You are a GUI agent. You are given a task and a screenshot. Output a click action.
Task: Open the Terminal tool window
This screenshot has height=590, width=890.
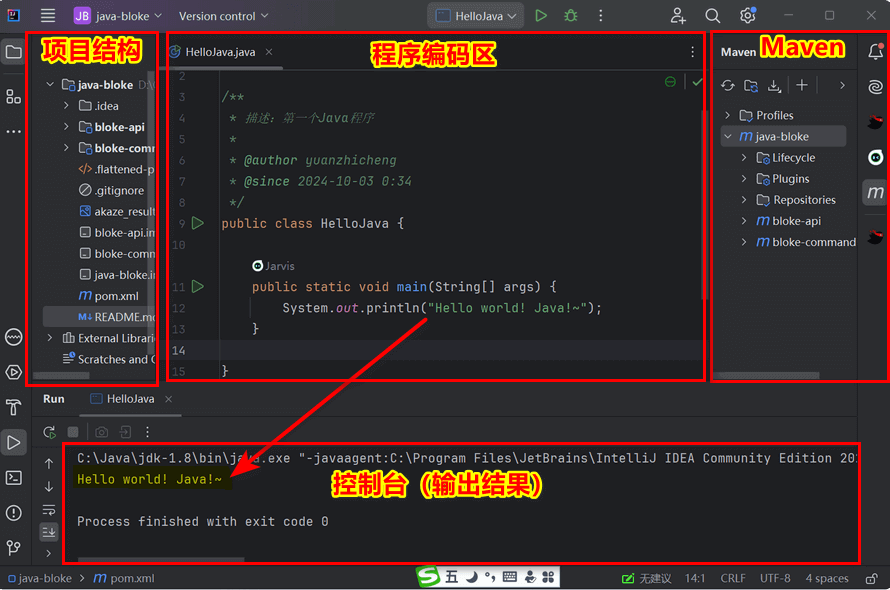14,478
